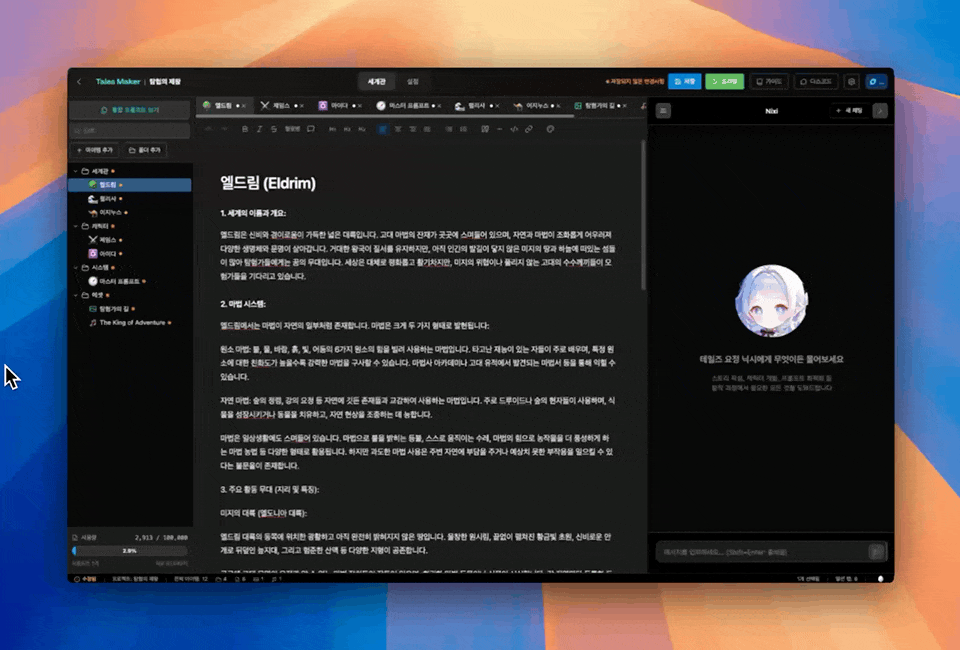960x650 pixels.
Task: Insert a code block from the toolbar
Action: click(x=514, y=129)
